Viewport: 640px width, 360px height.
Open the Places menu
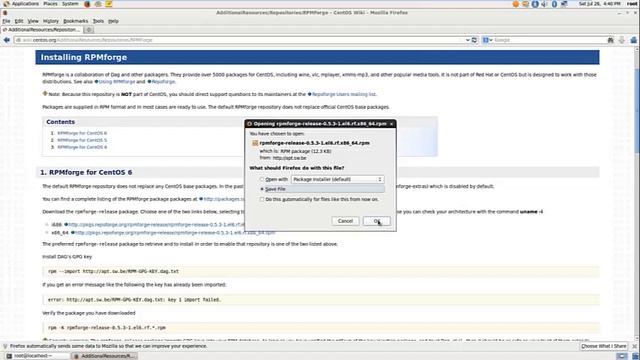(50, 4)
